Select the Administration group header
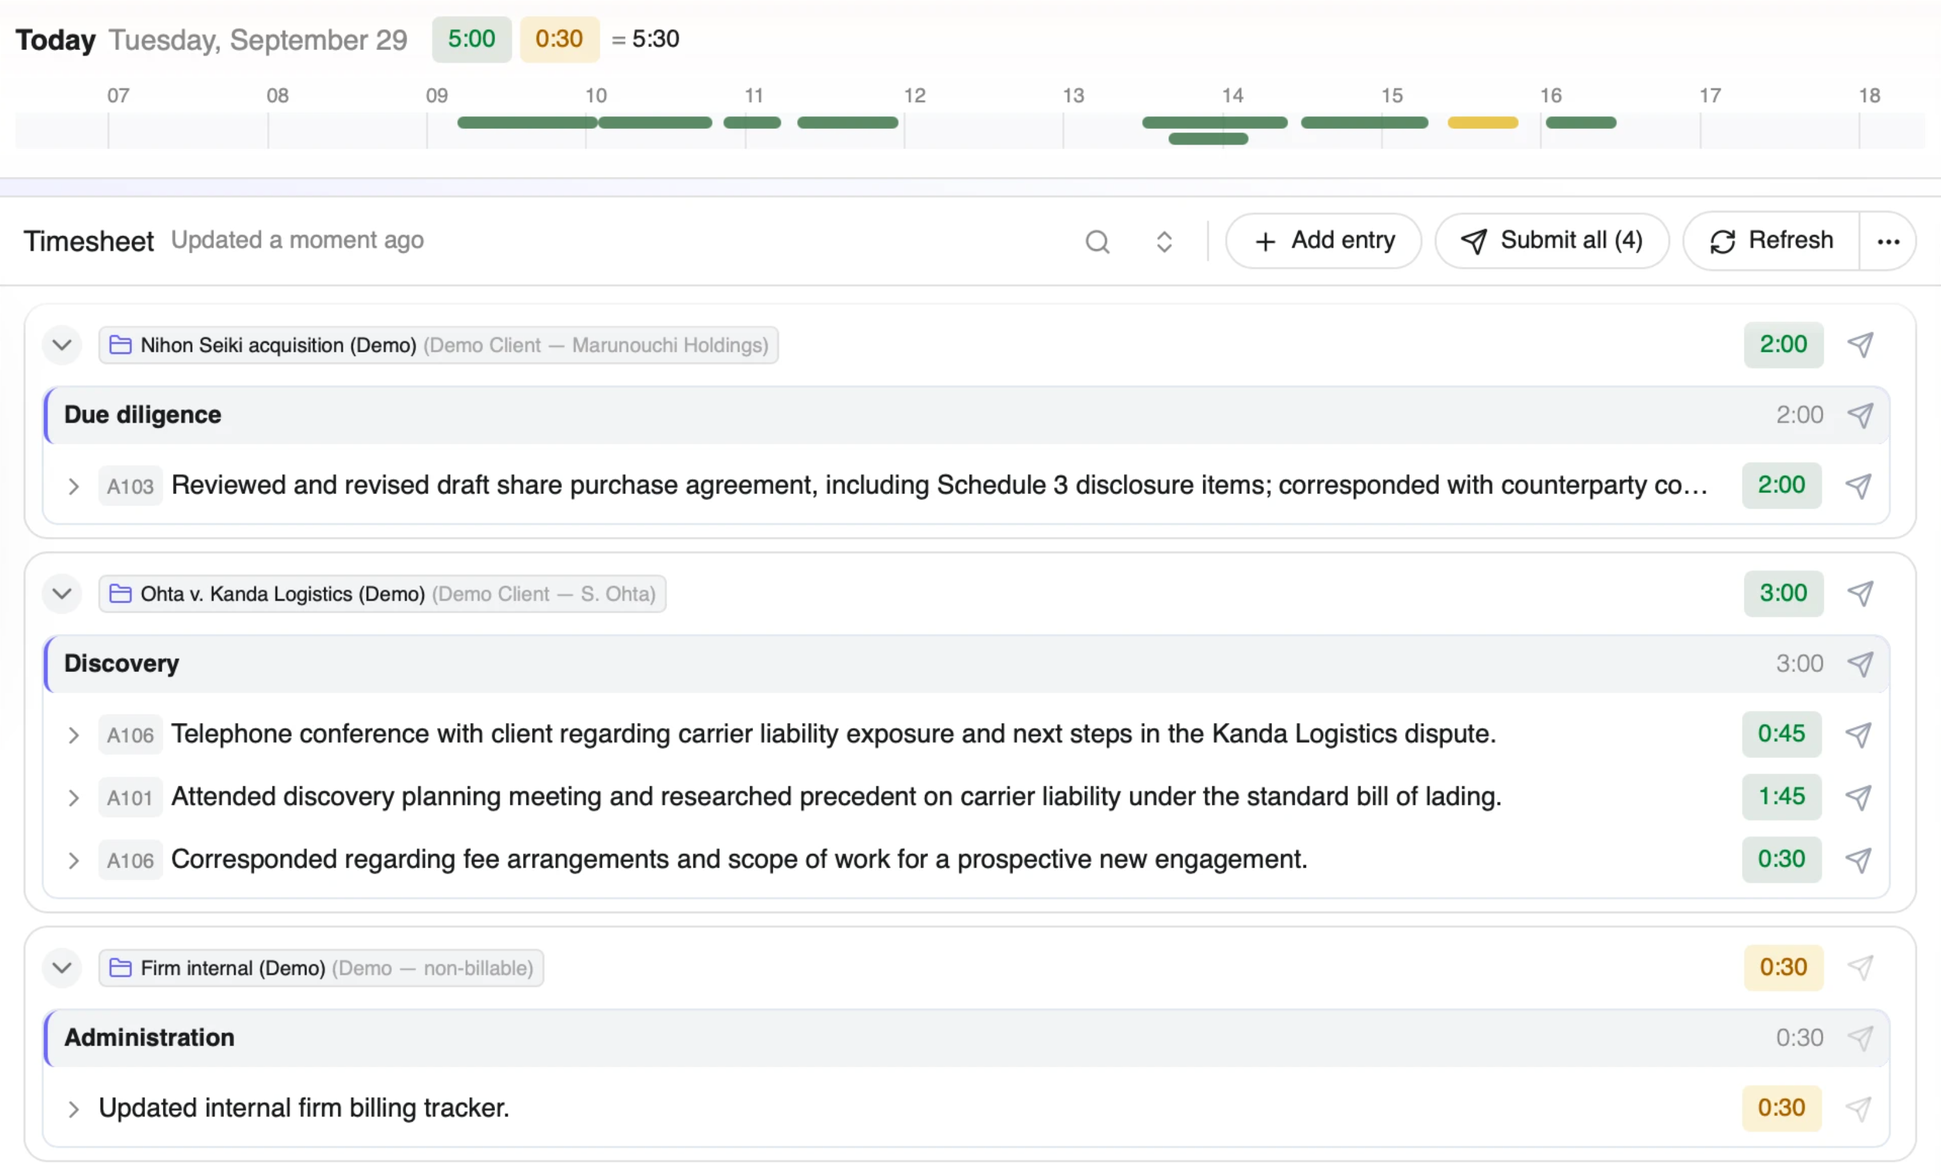1941x1176 pixels. click(x=966, y=1038)
